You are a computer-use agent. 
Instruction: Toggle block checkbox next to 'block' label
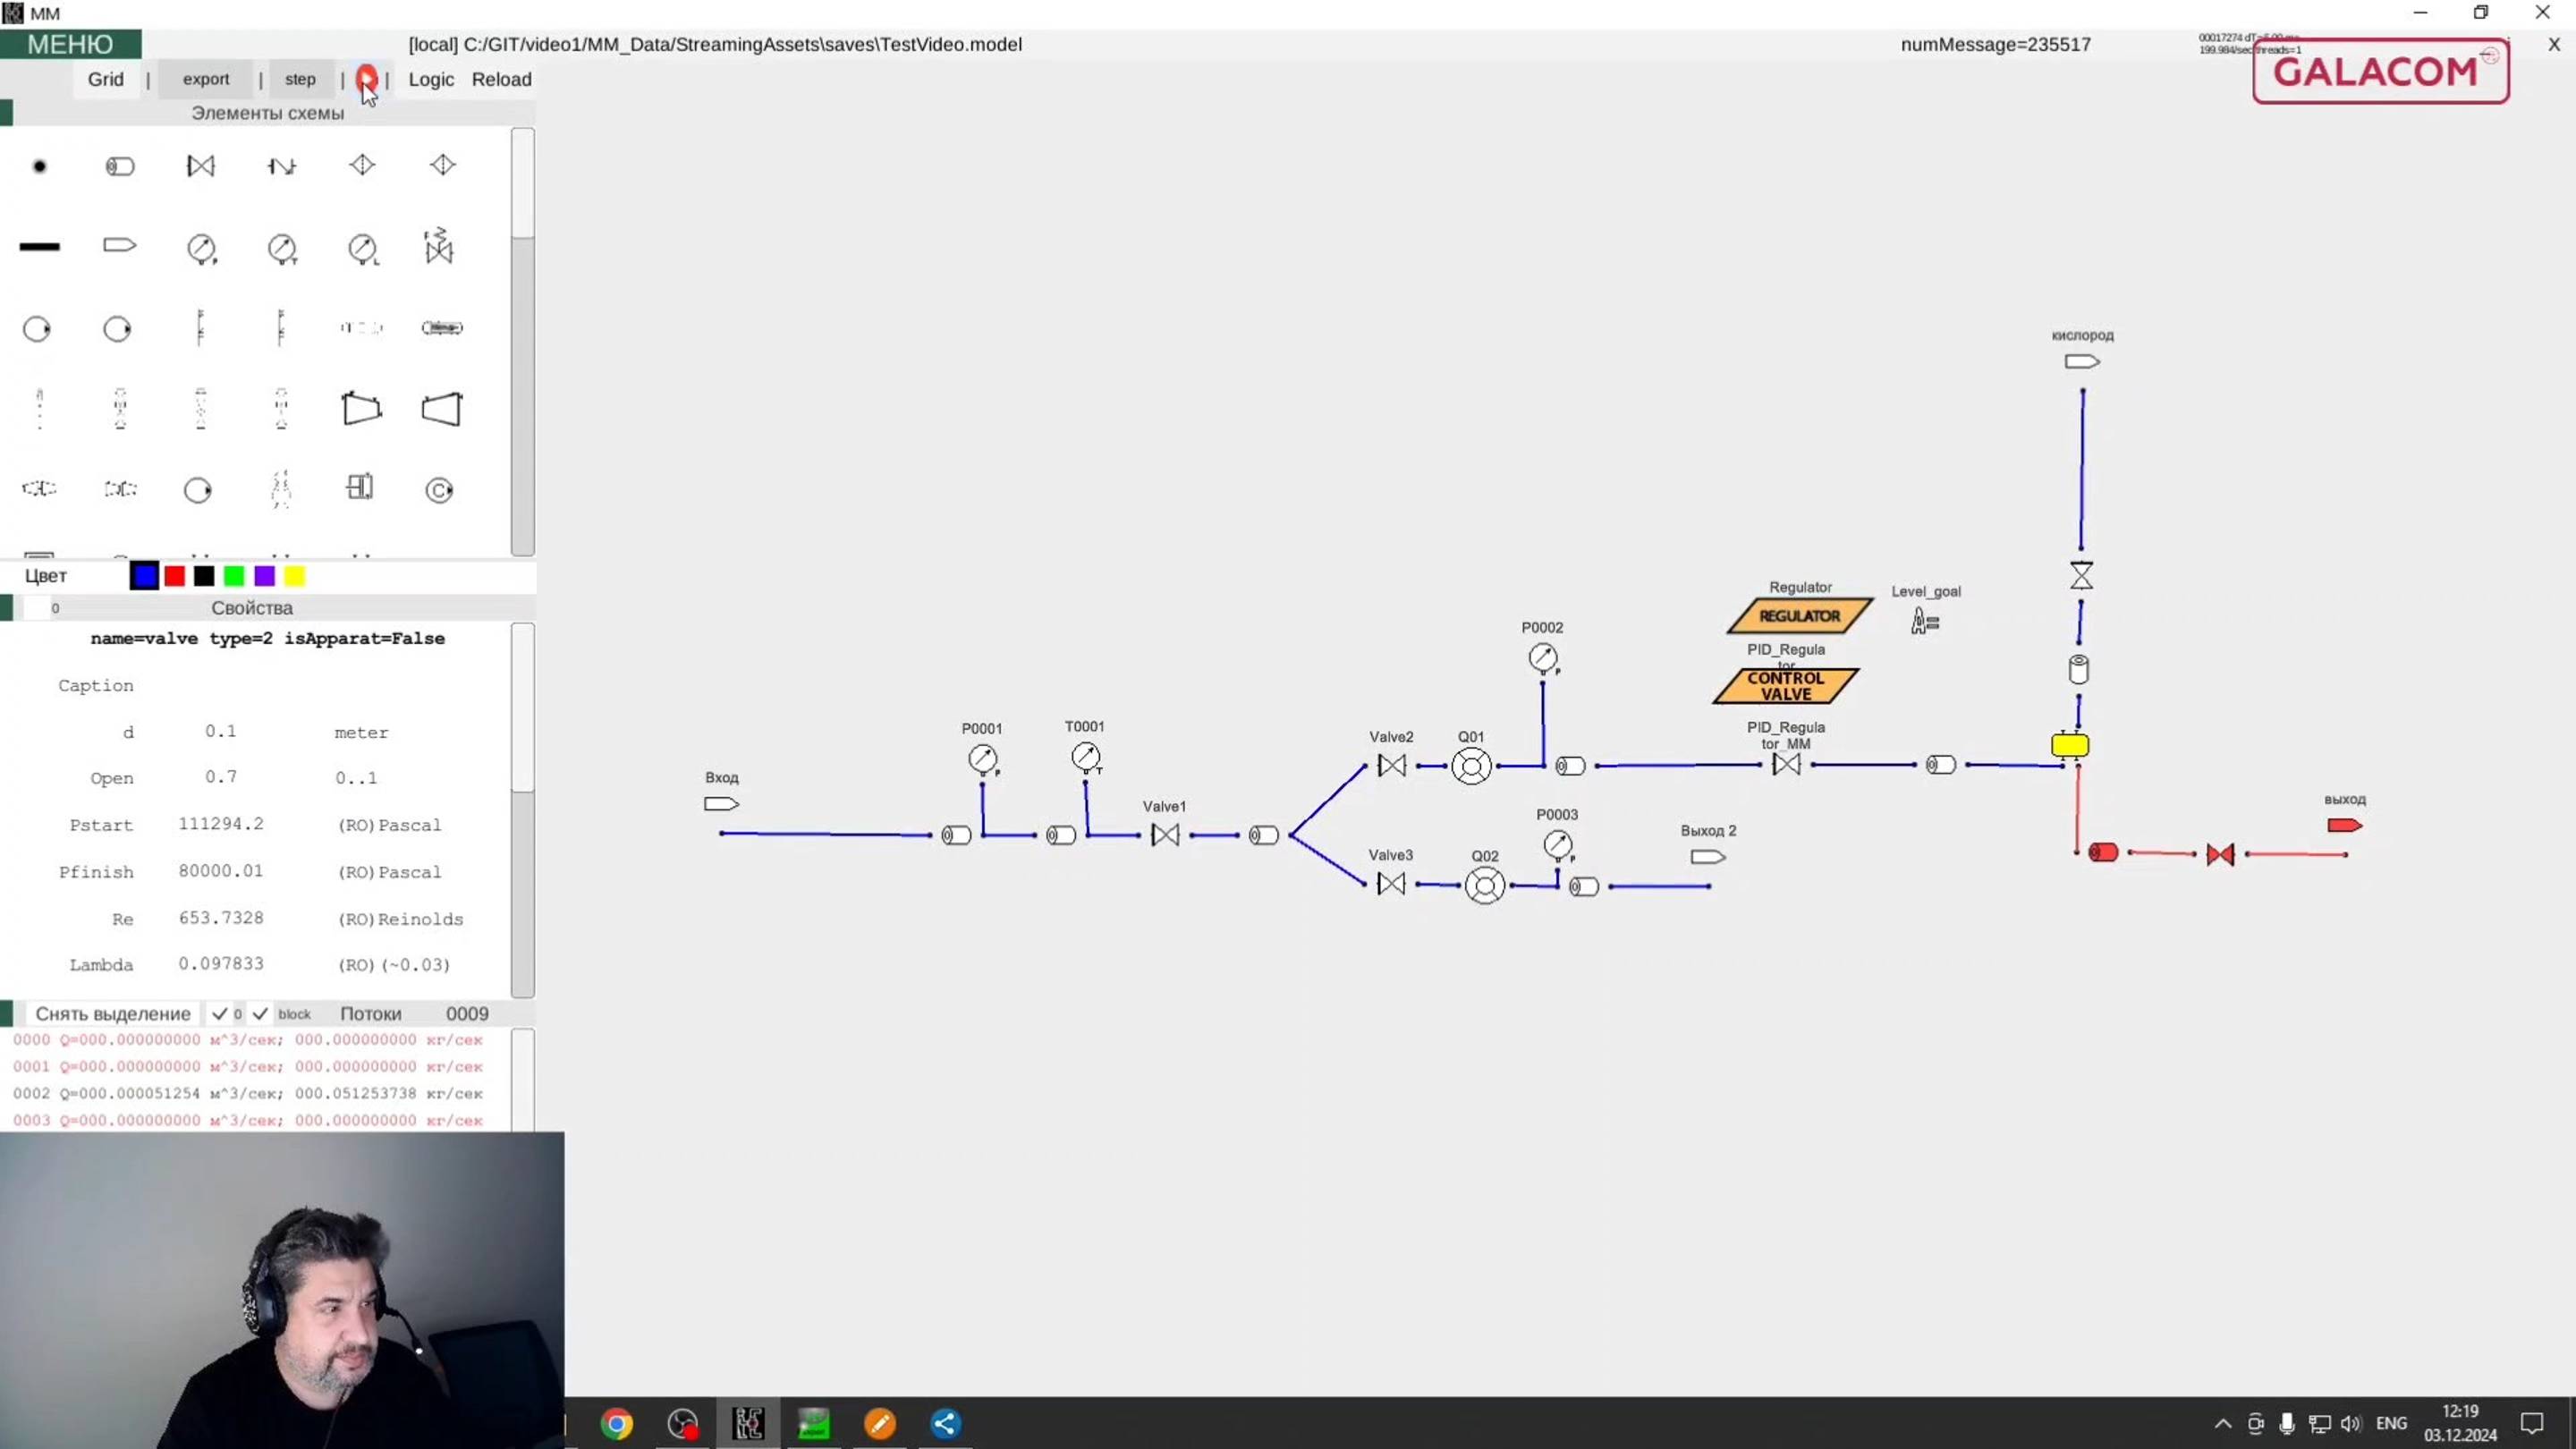pyautogui.click(x=260, y=1013)
